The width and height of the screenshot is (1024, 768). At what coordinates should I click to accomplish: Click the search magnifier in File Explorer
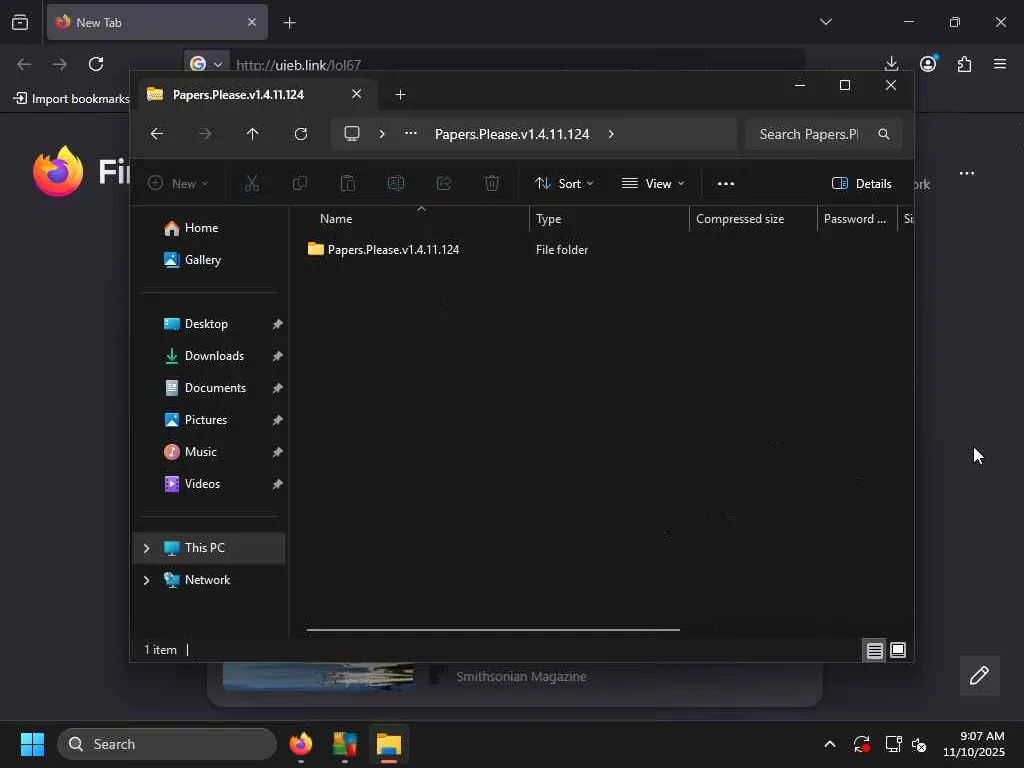coord(884,134)
